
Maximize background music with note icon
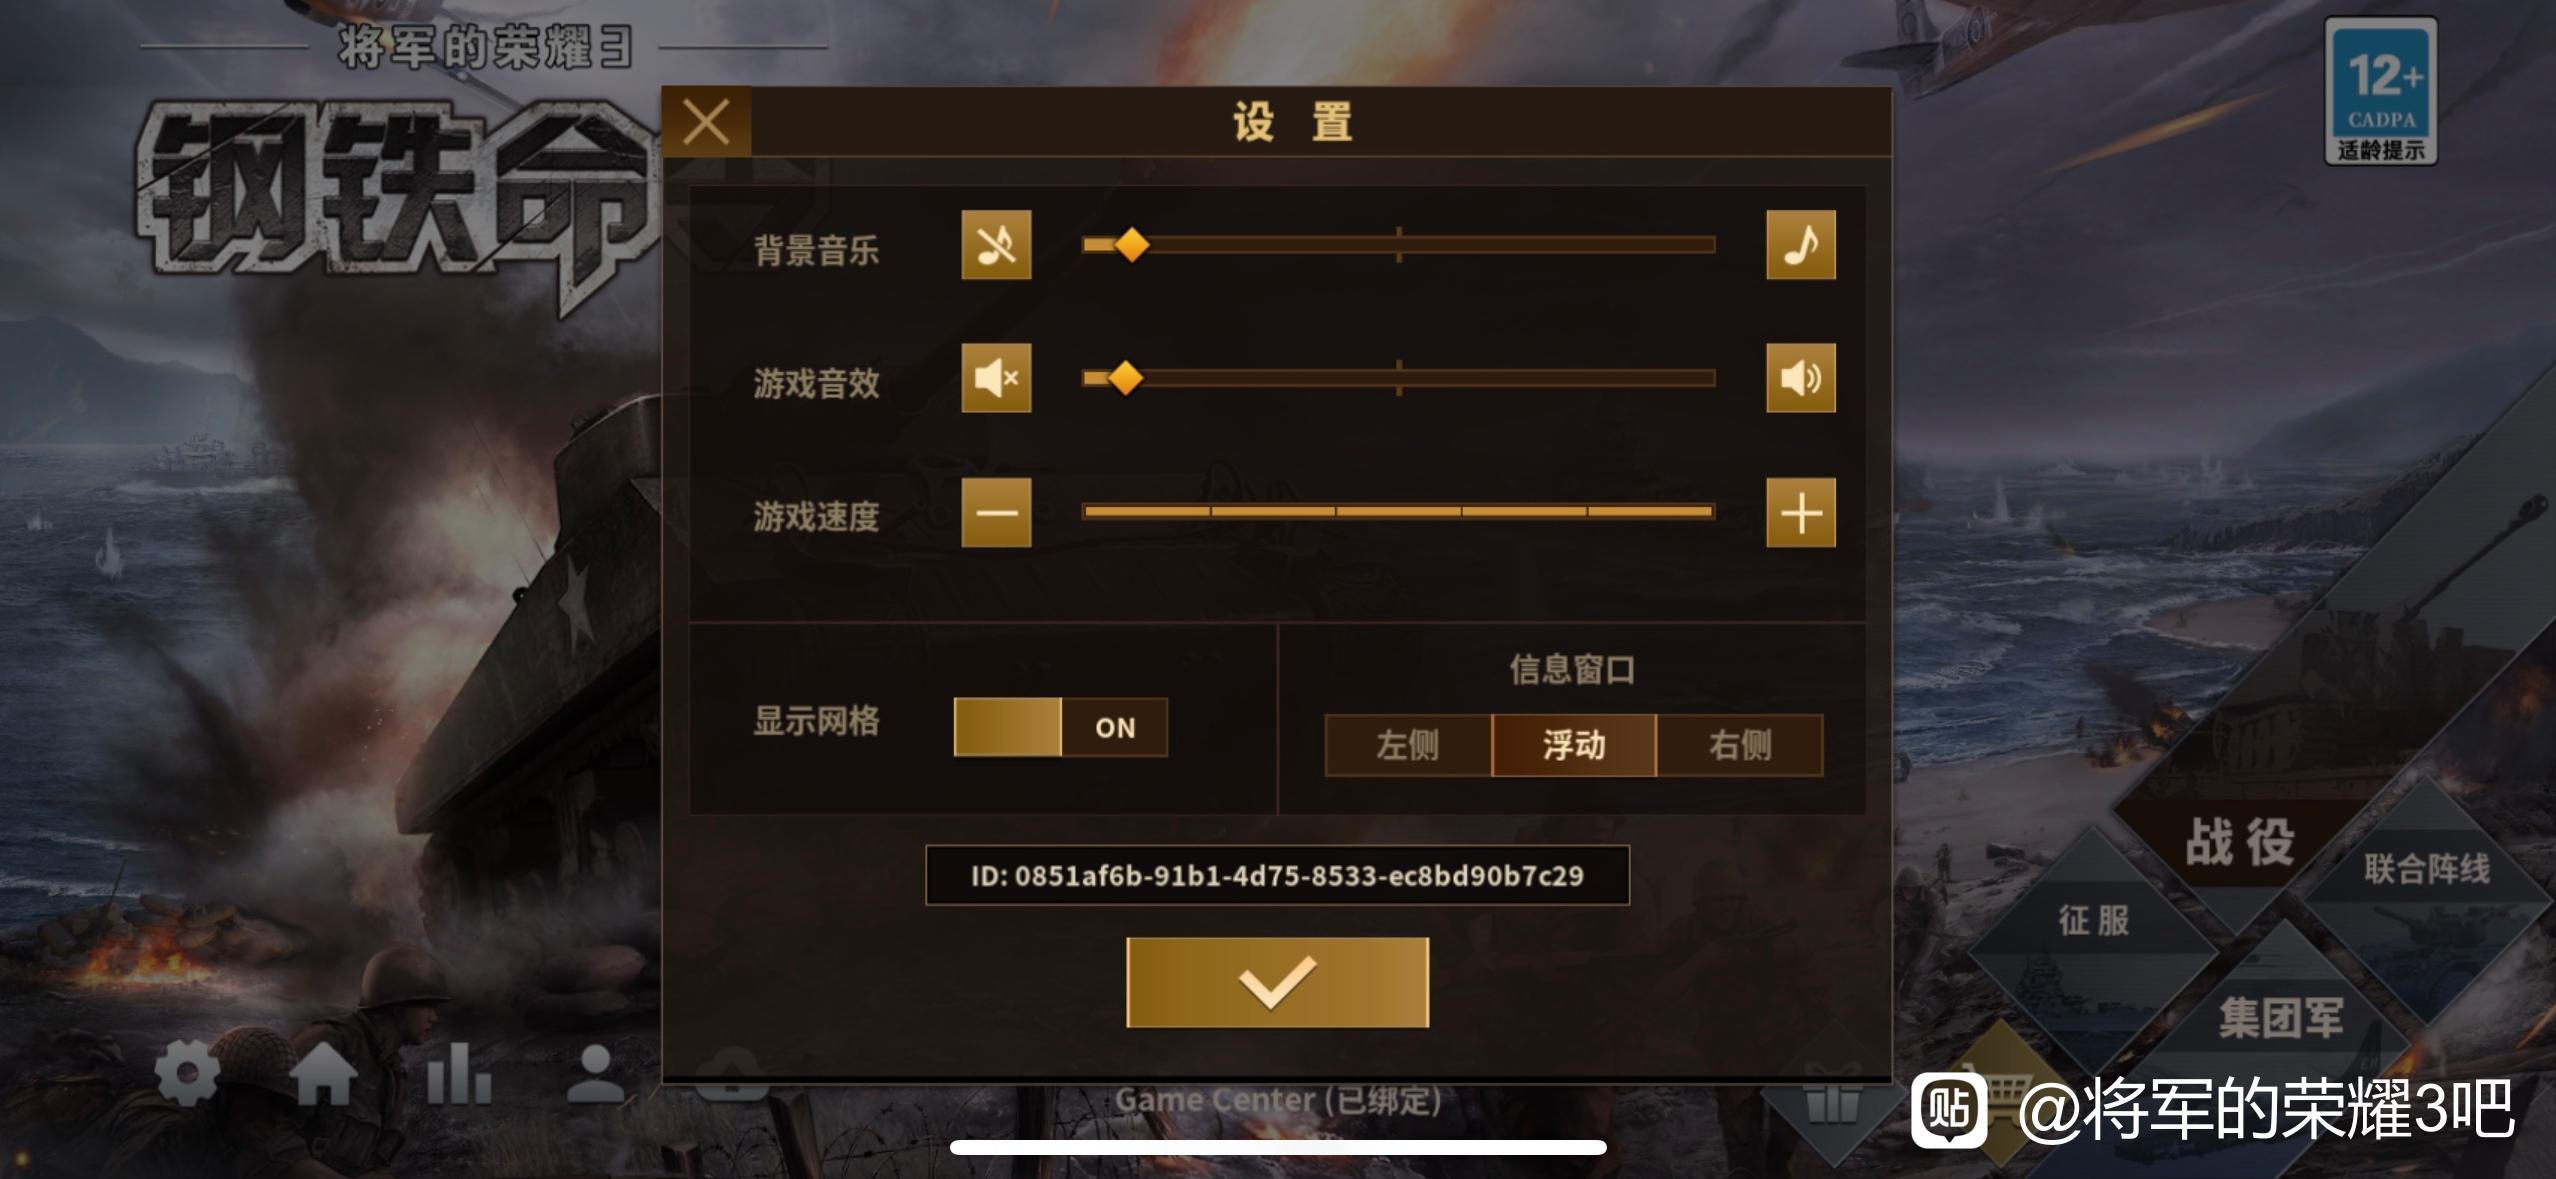pyautogui.click(x=1801, y=245)
